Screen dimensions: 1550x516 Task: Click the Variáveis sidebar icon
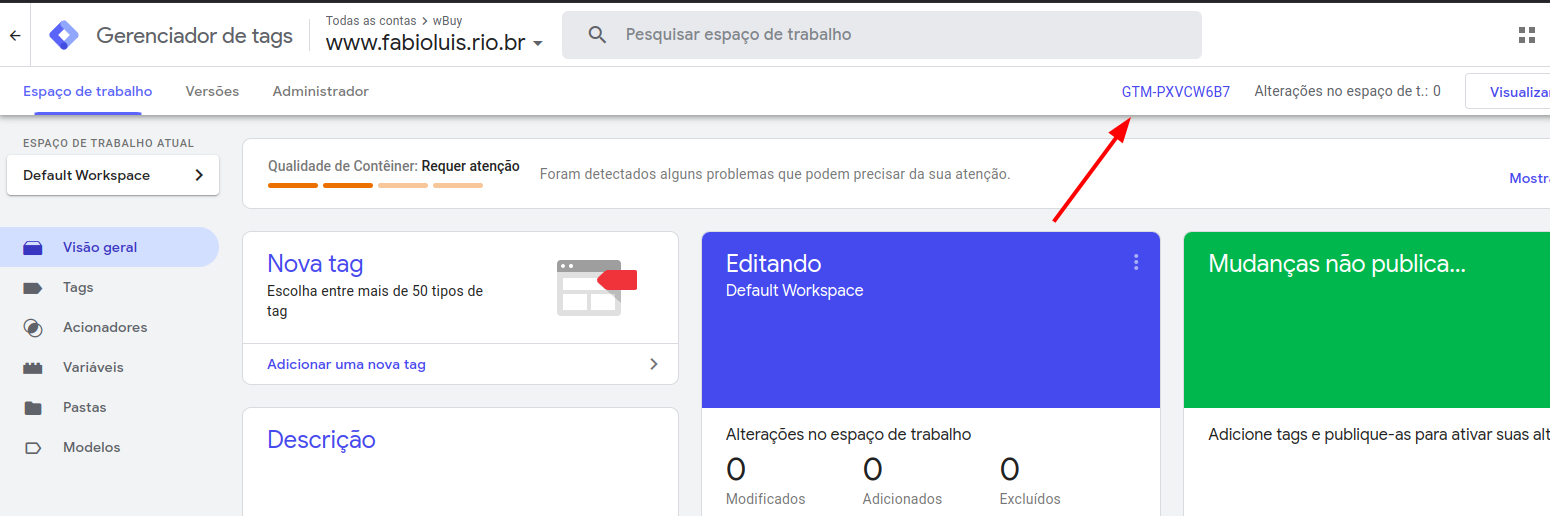click(x=33, y=368)
